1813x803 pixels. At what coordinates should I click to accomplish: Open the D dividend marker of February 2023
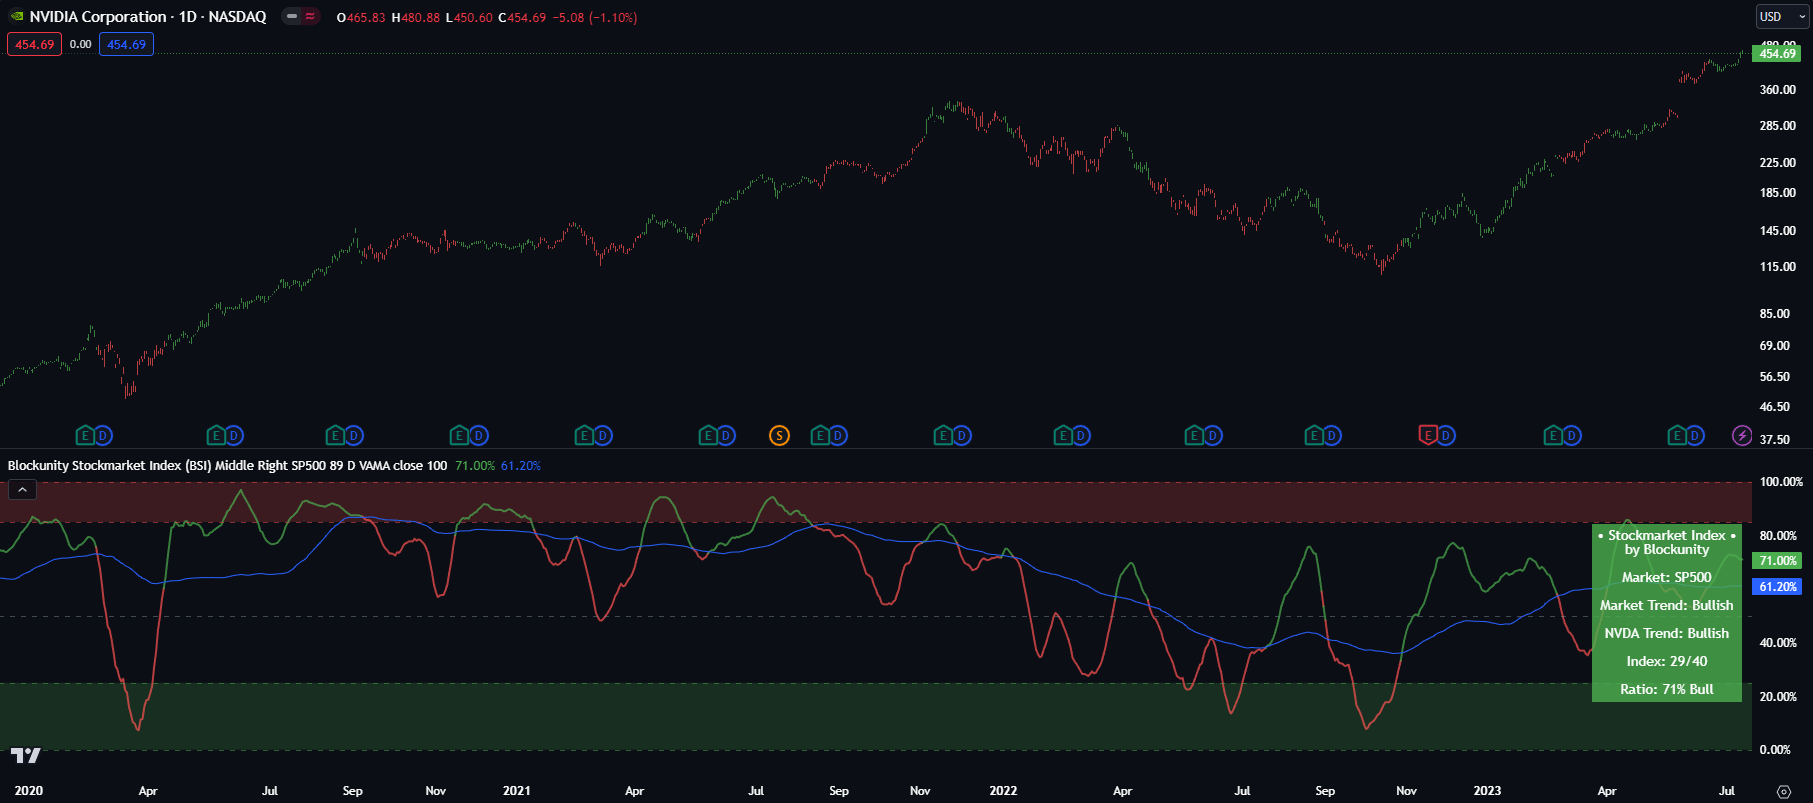[x=1571, y=435]
